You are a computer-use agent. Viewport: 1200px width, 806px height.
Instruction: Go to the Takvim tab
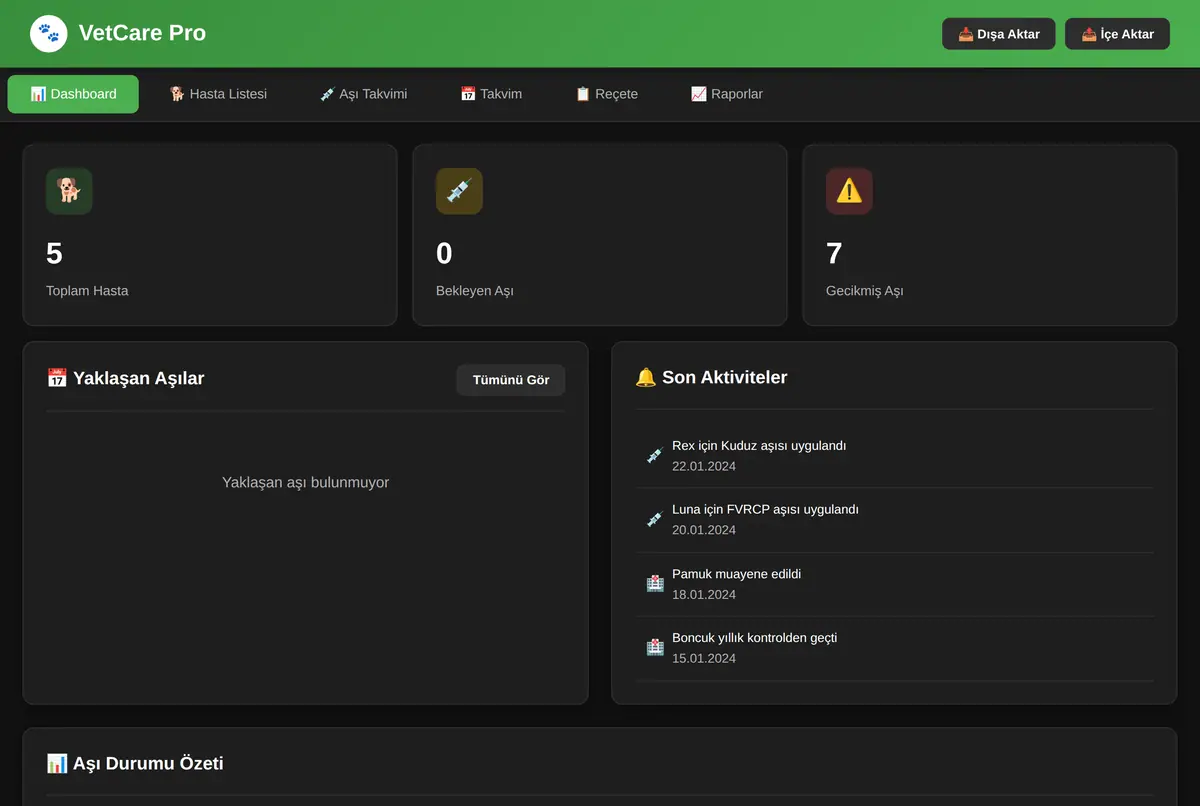pos(491,94)
